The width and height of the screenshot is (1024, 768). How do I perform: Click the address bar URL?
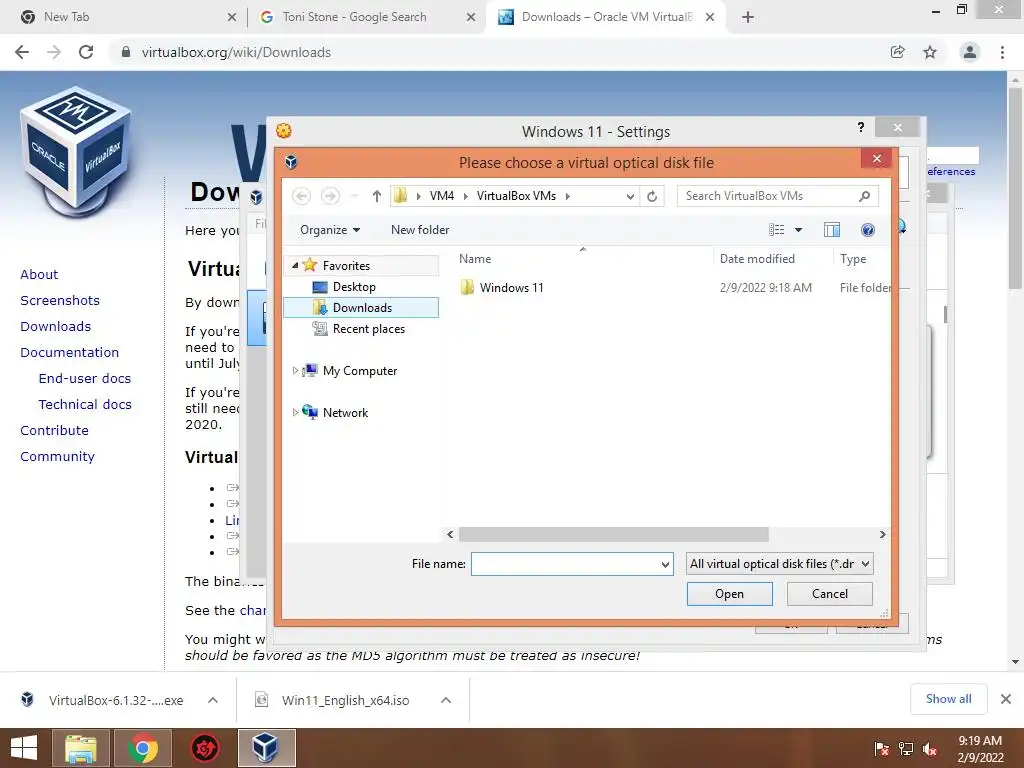[236, 52]
